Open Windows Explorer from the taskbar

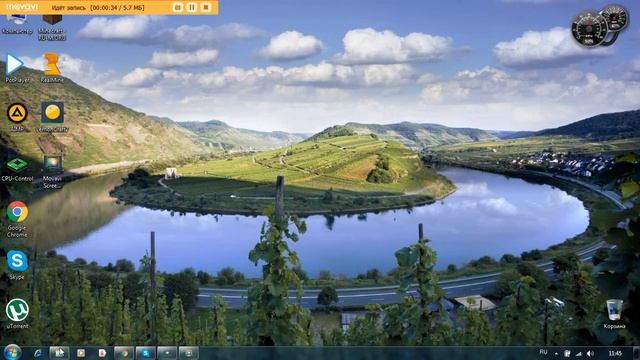tap(59, 353)
